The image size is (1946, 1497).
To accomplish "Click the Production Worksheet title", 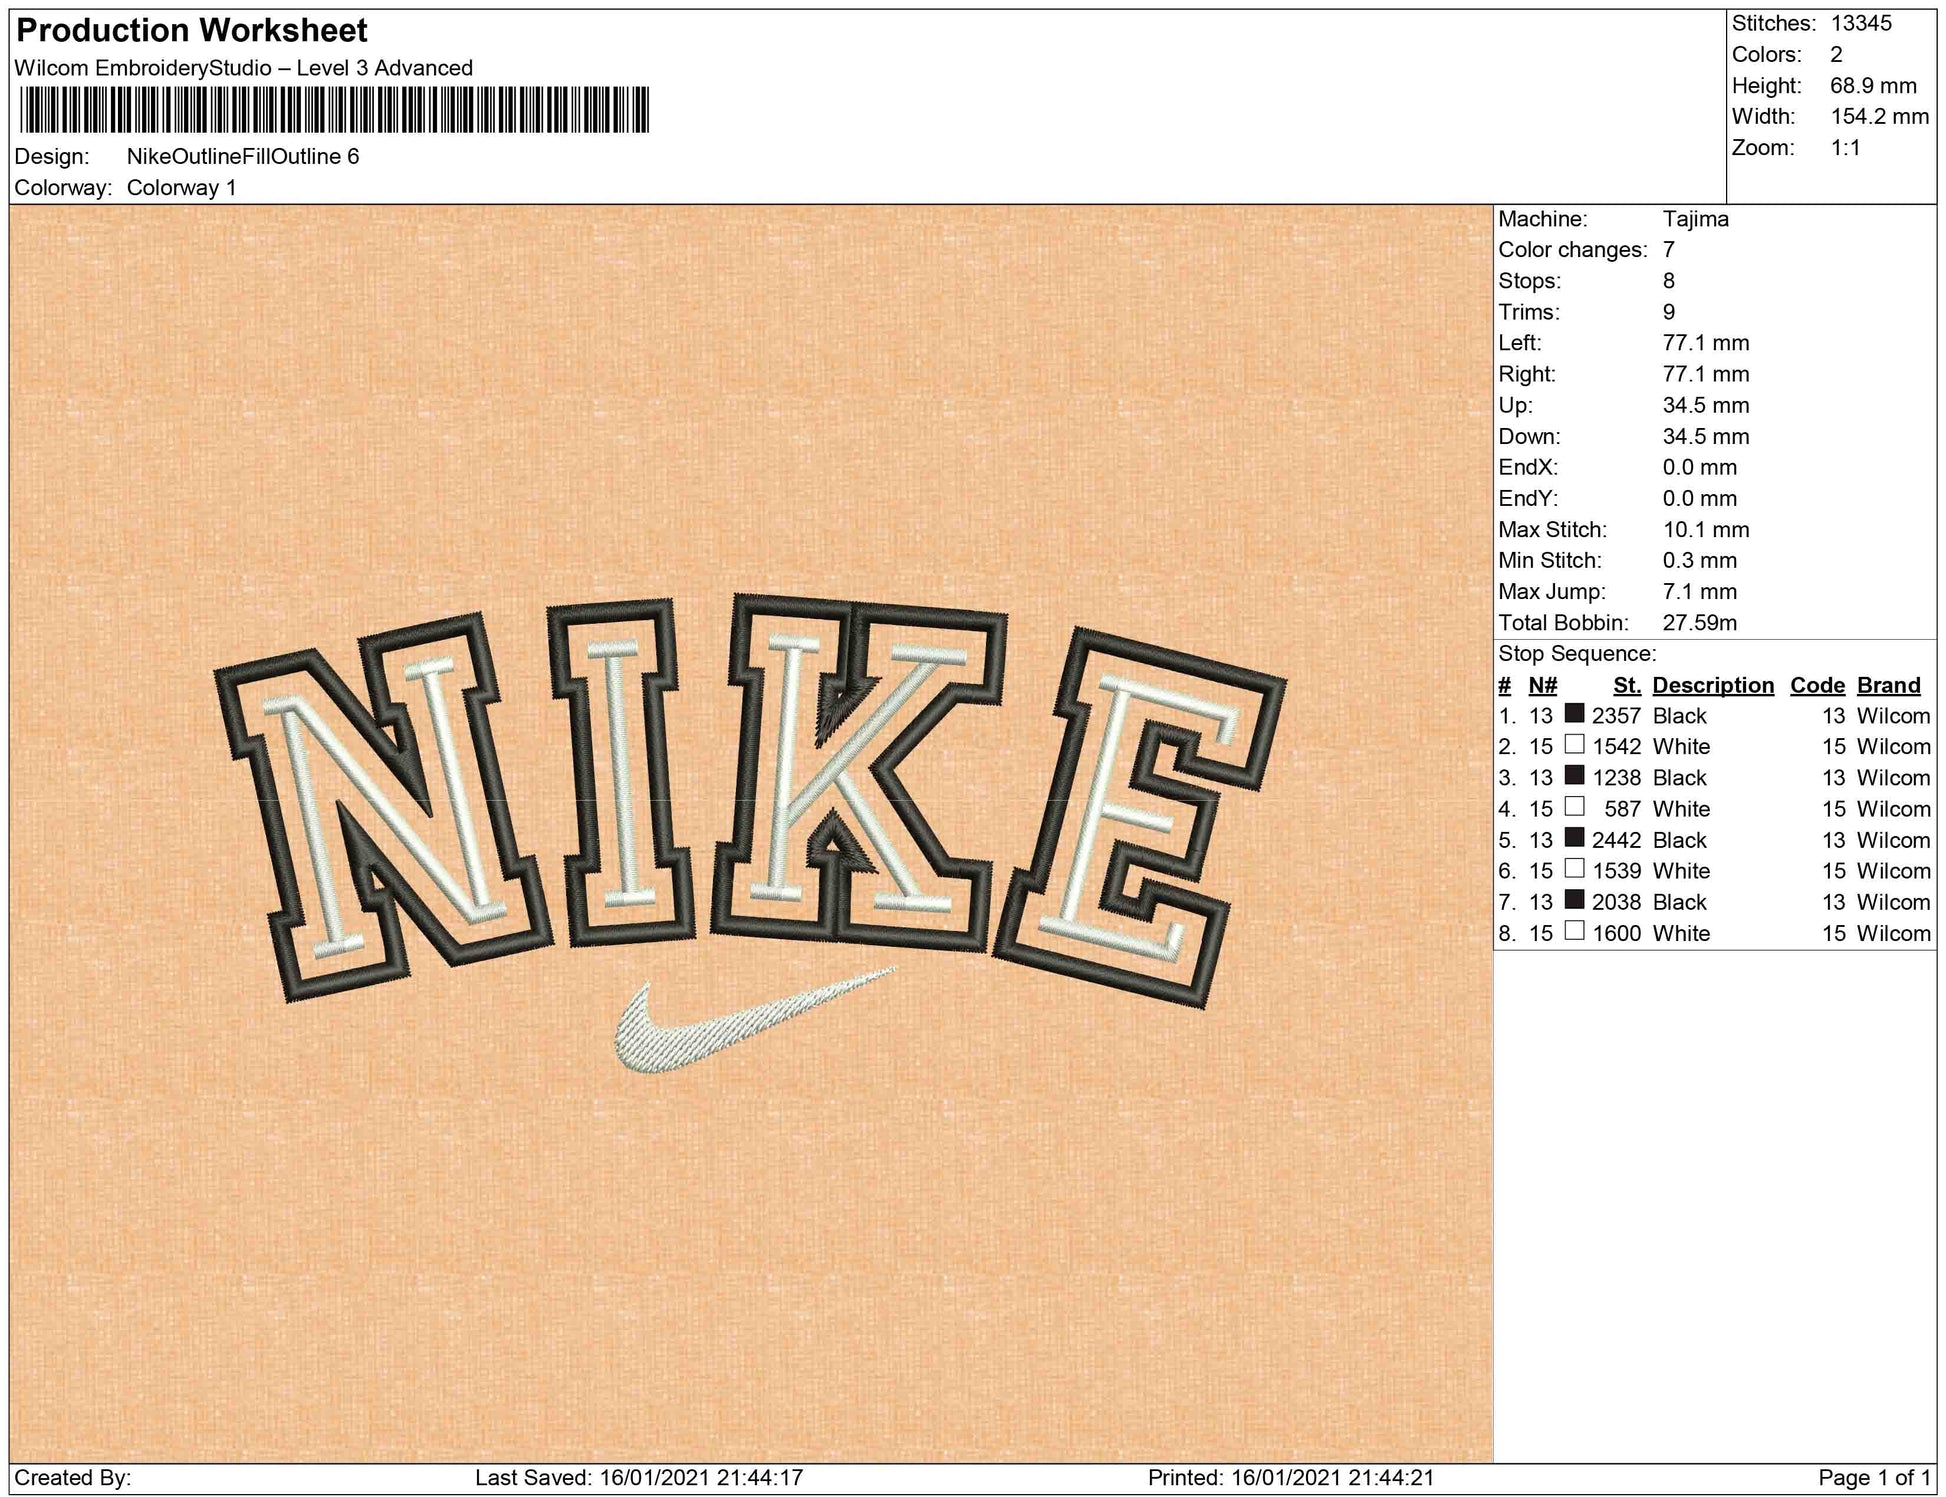I will (192, 31).
